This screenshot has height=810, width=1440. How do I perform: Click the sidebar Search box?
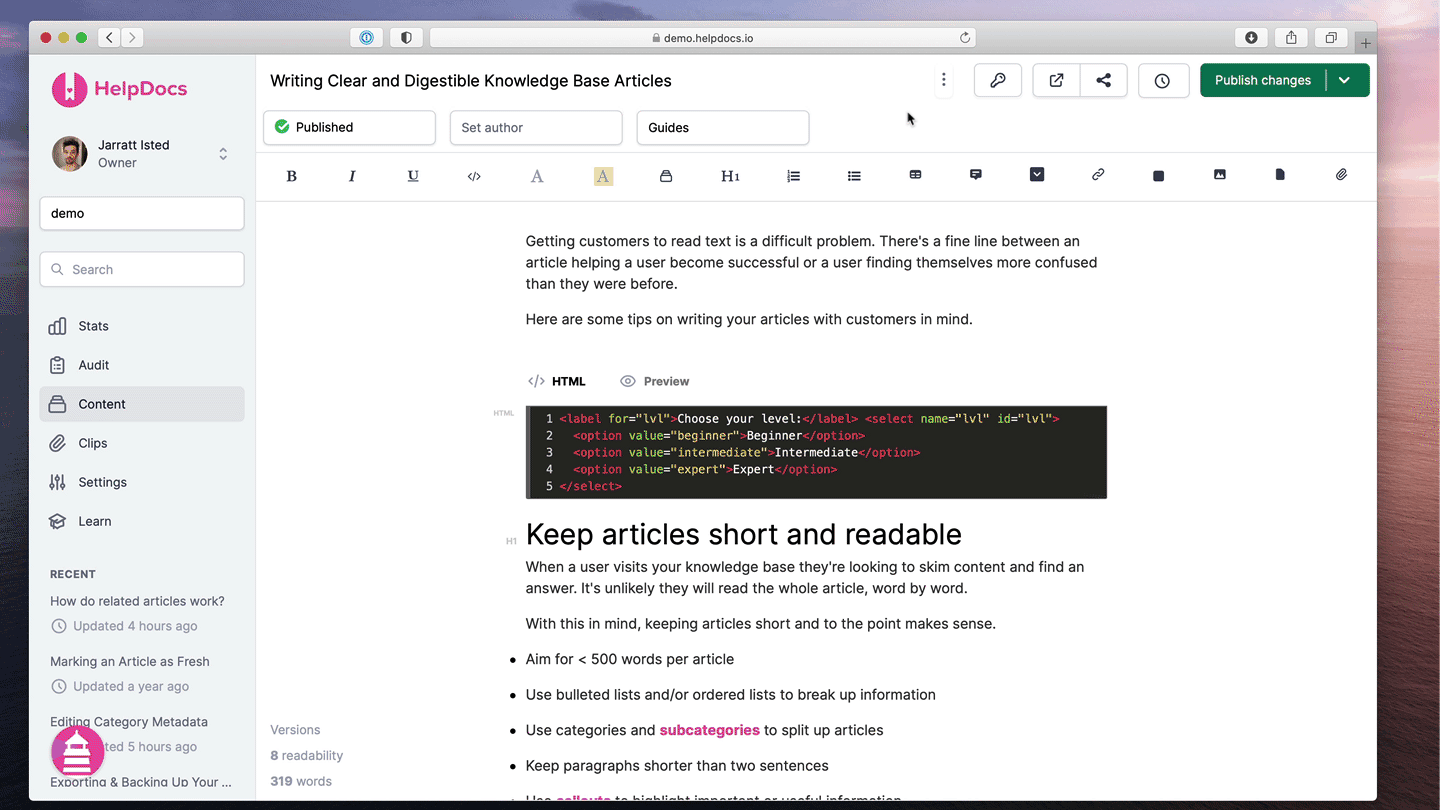coord(142,270)
